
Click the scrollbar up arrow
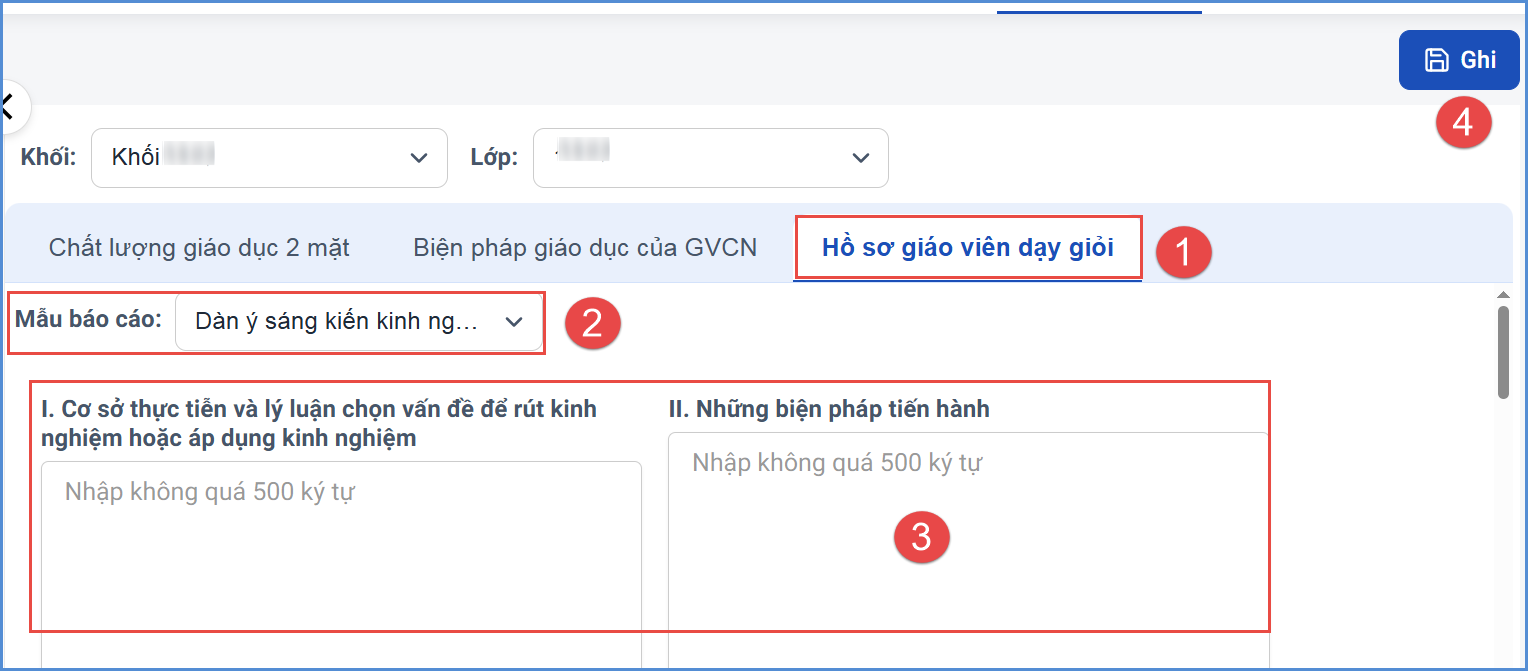click(x=1503, y=294)
